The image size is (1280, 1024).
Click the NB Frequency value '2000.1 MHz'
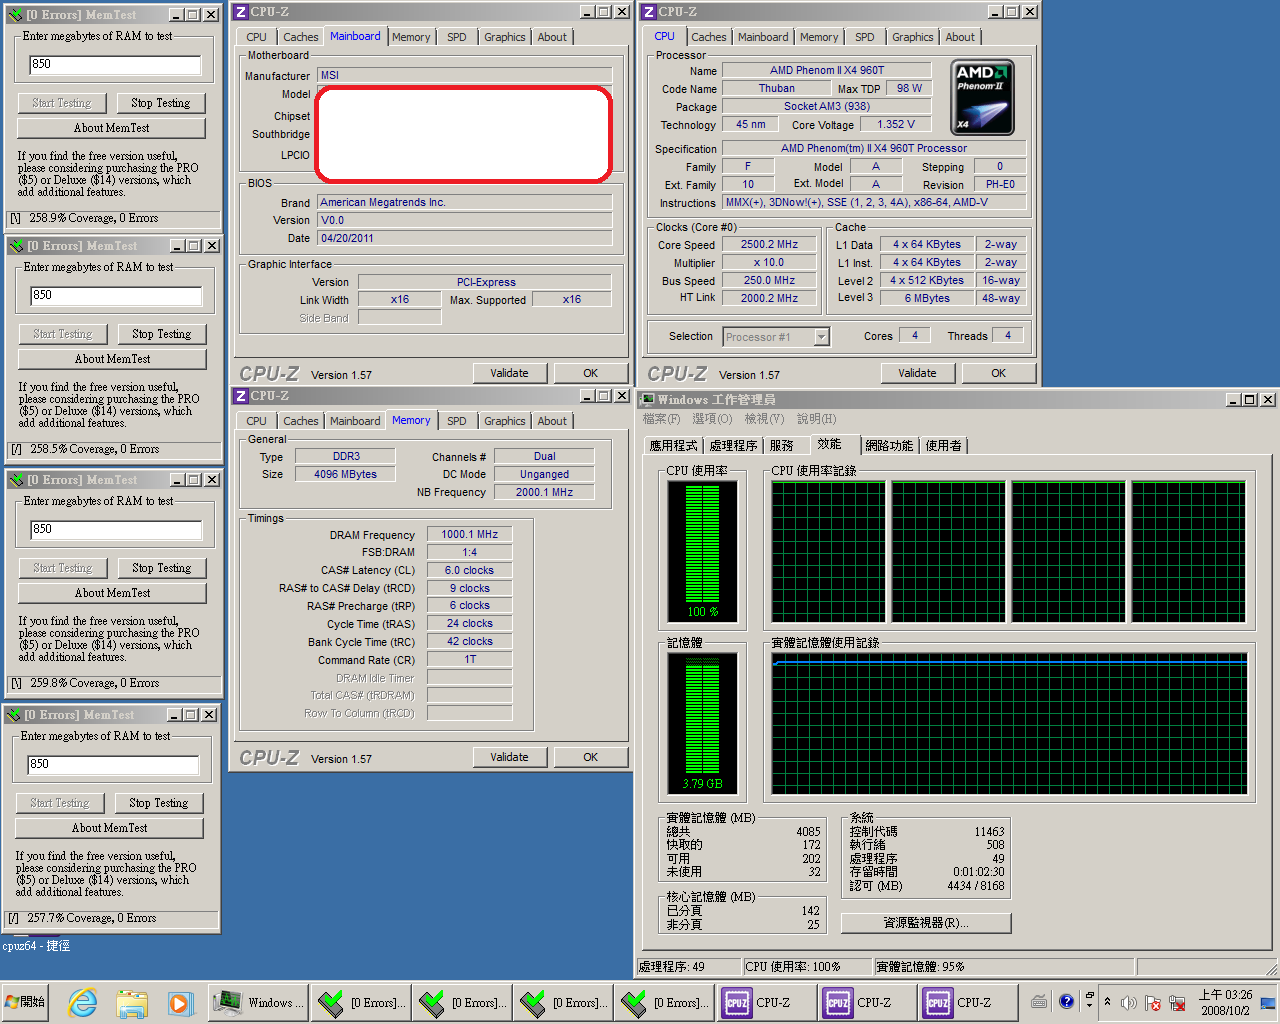click(x=544, y=492)
